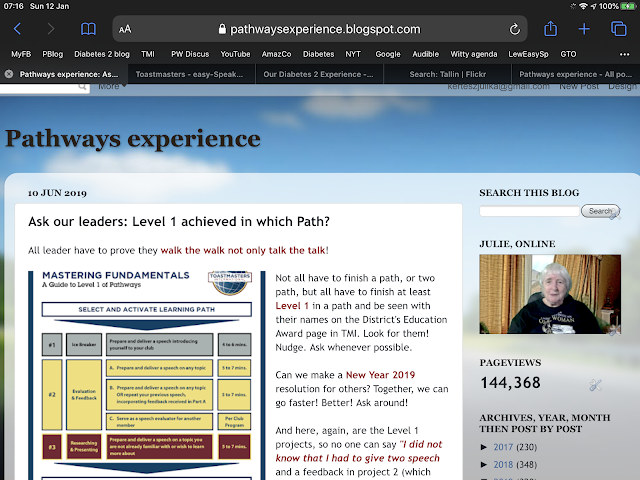Click the Diabetes bookmark after AmazCo
The height and width of the screenshot is (480, 640).
pos(318,54)
